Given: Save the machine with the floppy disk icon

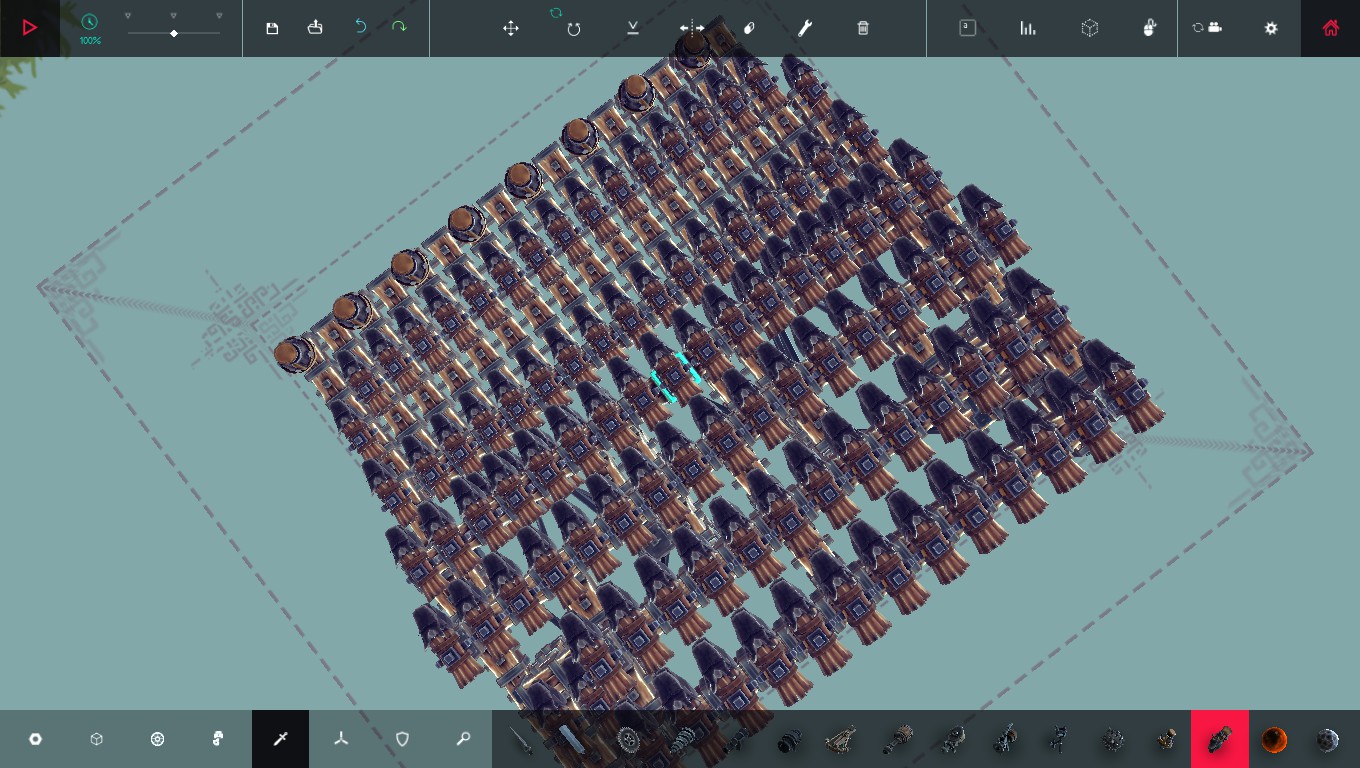Looking at the screenshot, I should (272, 28).
